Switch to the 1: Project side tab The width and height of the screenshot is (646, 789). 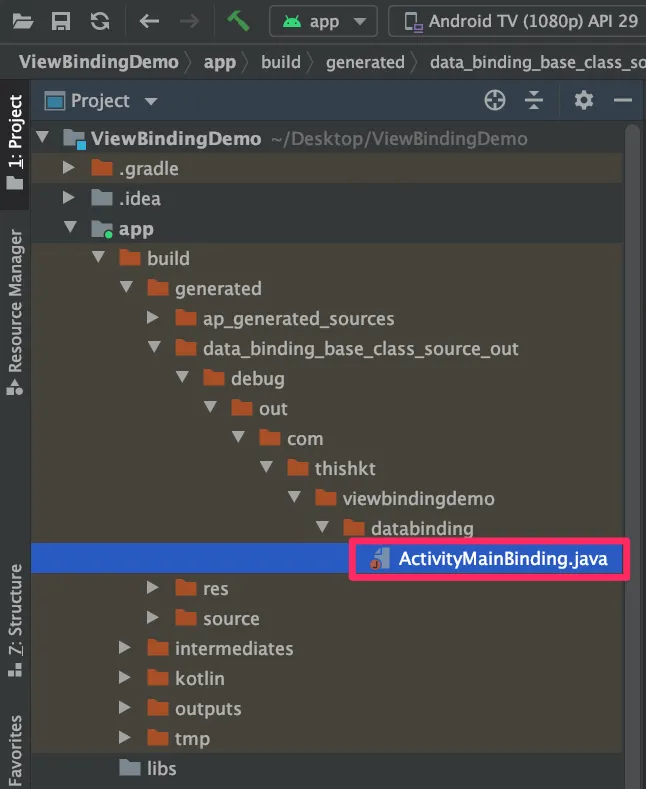(x=15, y=142)
